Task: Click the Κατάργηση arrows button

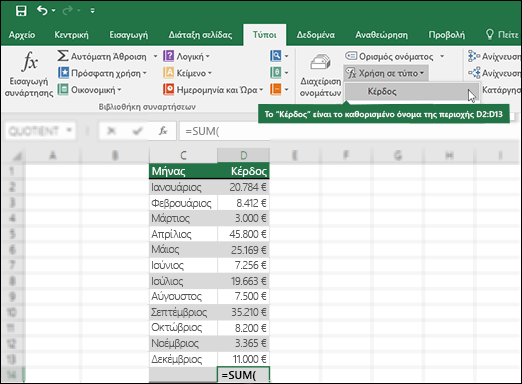Action: (x=501, y=90)
